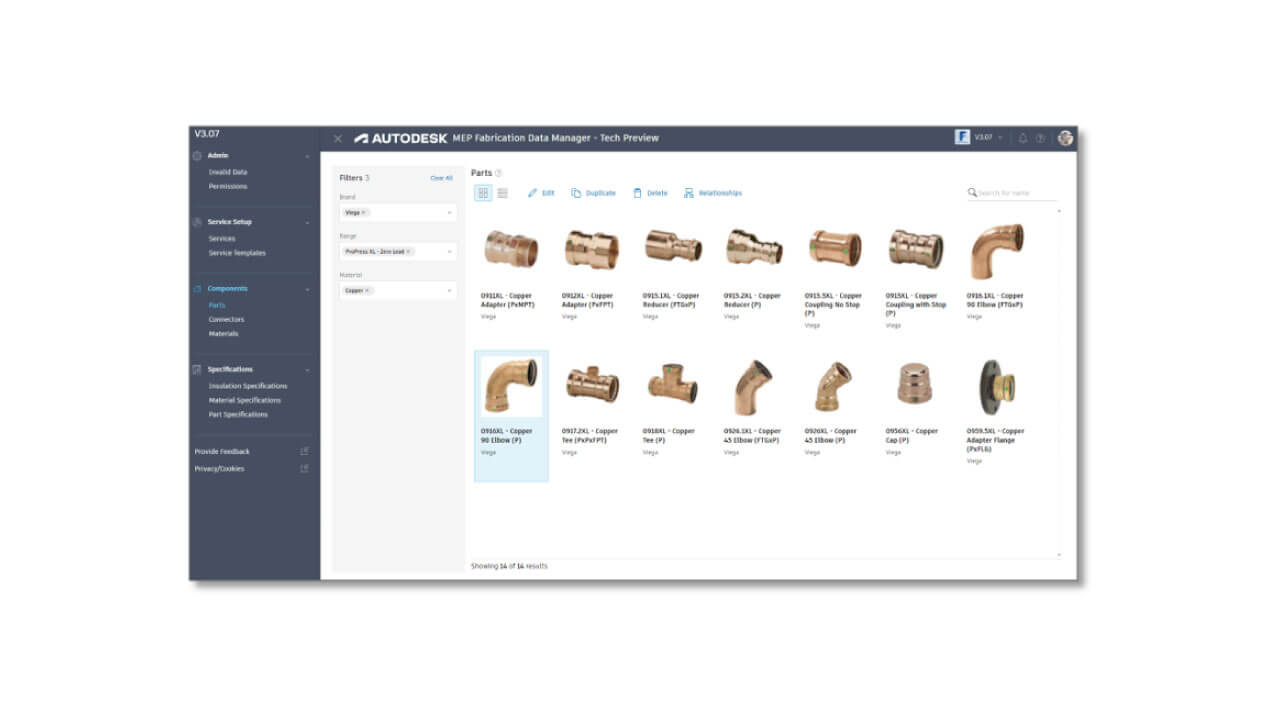1280x720 pixels.
Task: Remove the Viega brand filter chip
Action: tap(363, 213)
